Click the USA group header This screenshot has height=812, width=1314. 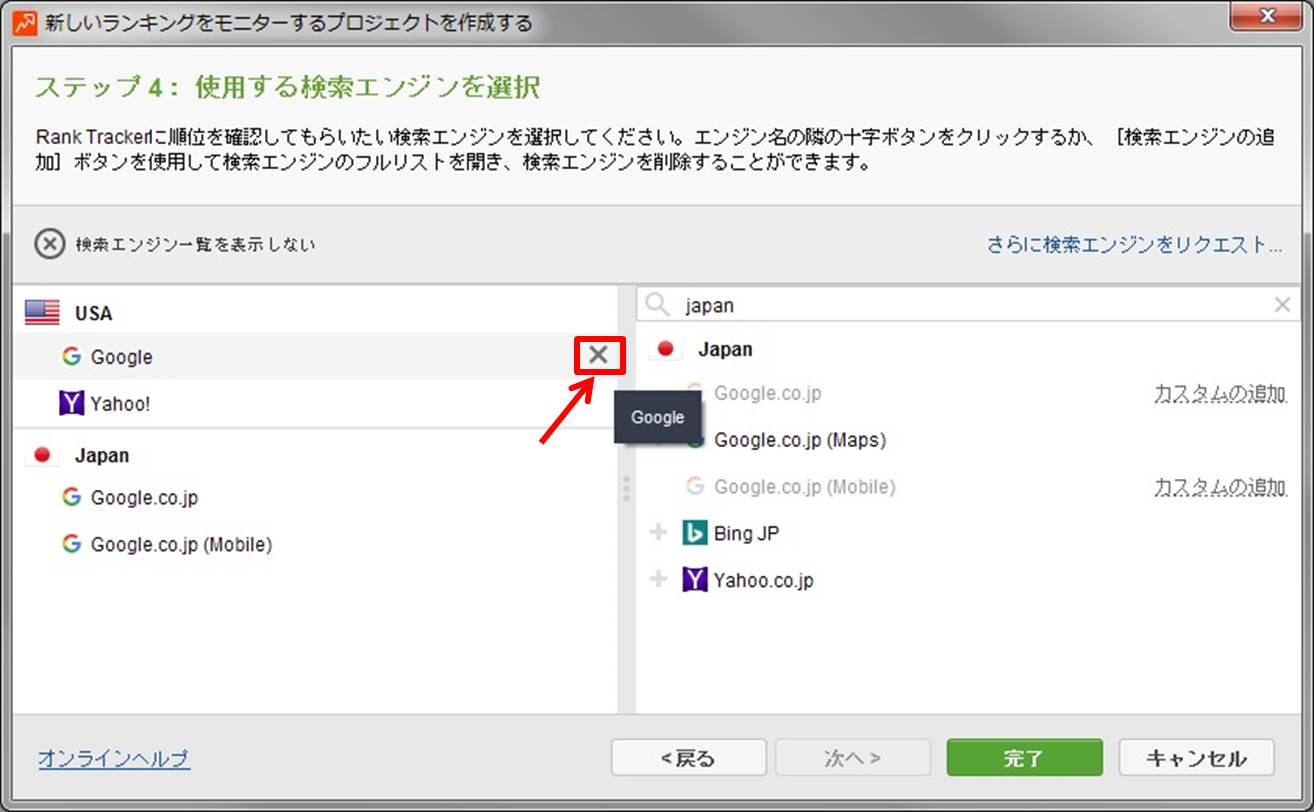coord(93,313)
